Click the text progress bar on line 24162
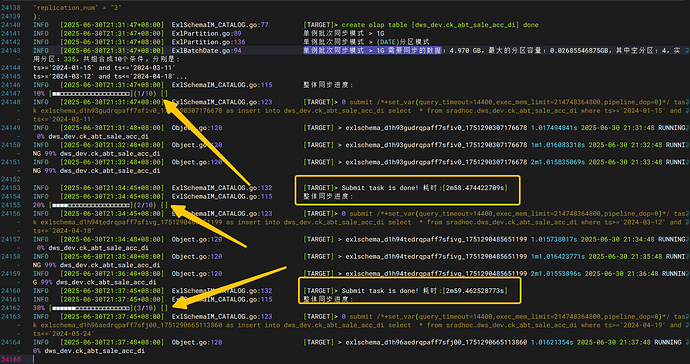This screenshot has width=690, height=364. [91, 308]
